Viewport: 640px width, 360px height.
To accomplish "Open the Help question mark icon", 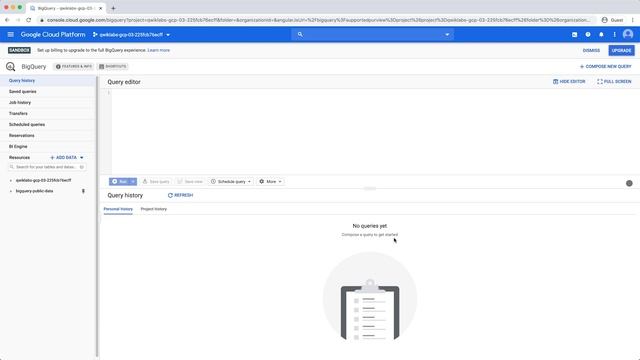I will tap(588, 35).
